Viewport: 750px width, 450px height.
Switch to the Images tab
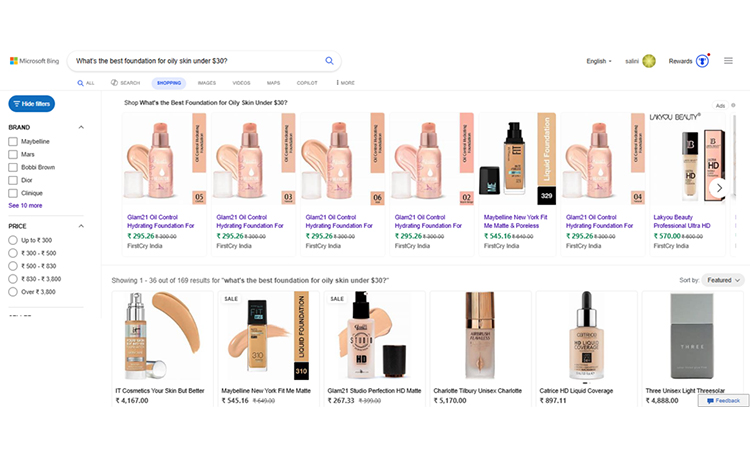[206, 83]
